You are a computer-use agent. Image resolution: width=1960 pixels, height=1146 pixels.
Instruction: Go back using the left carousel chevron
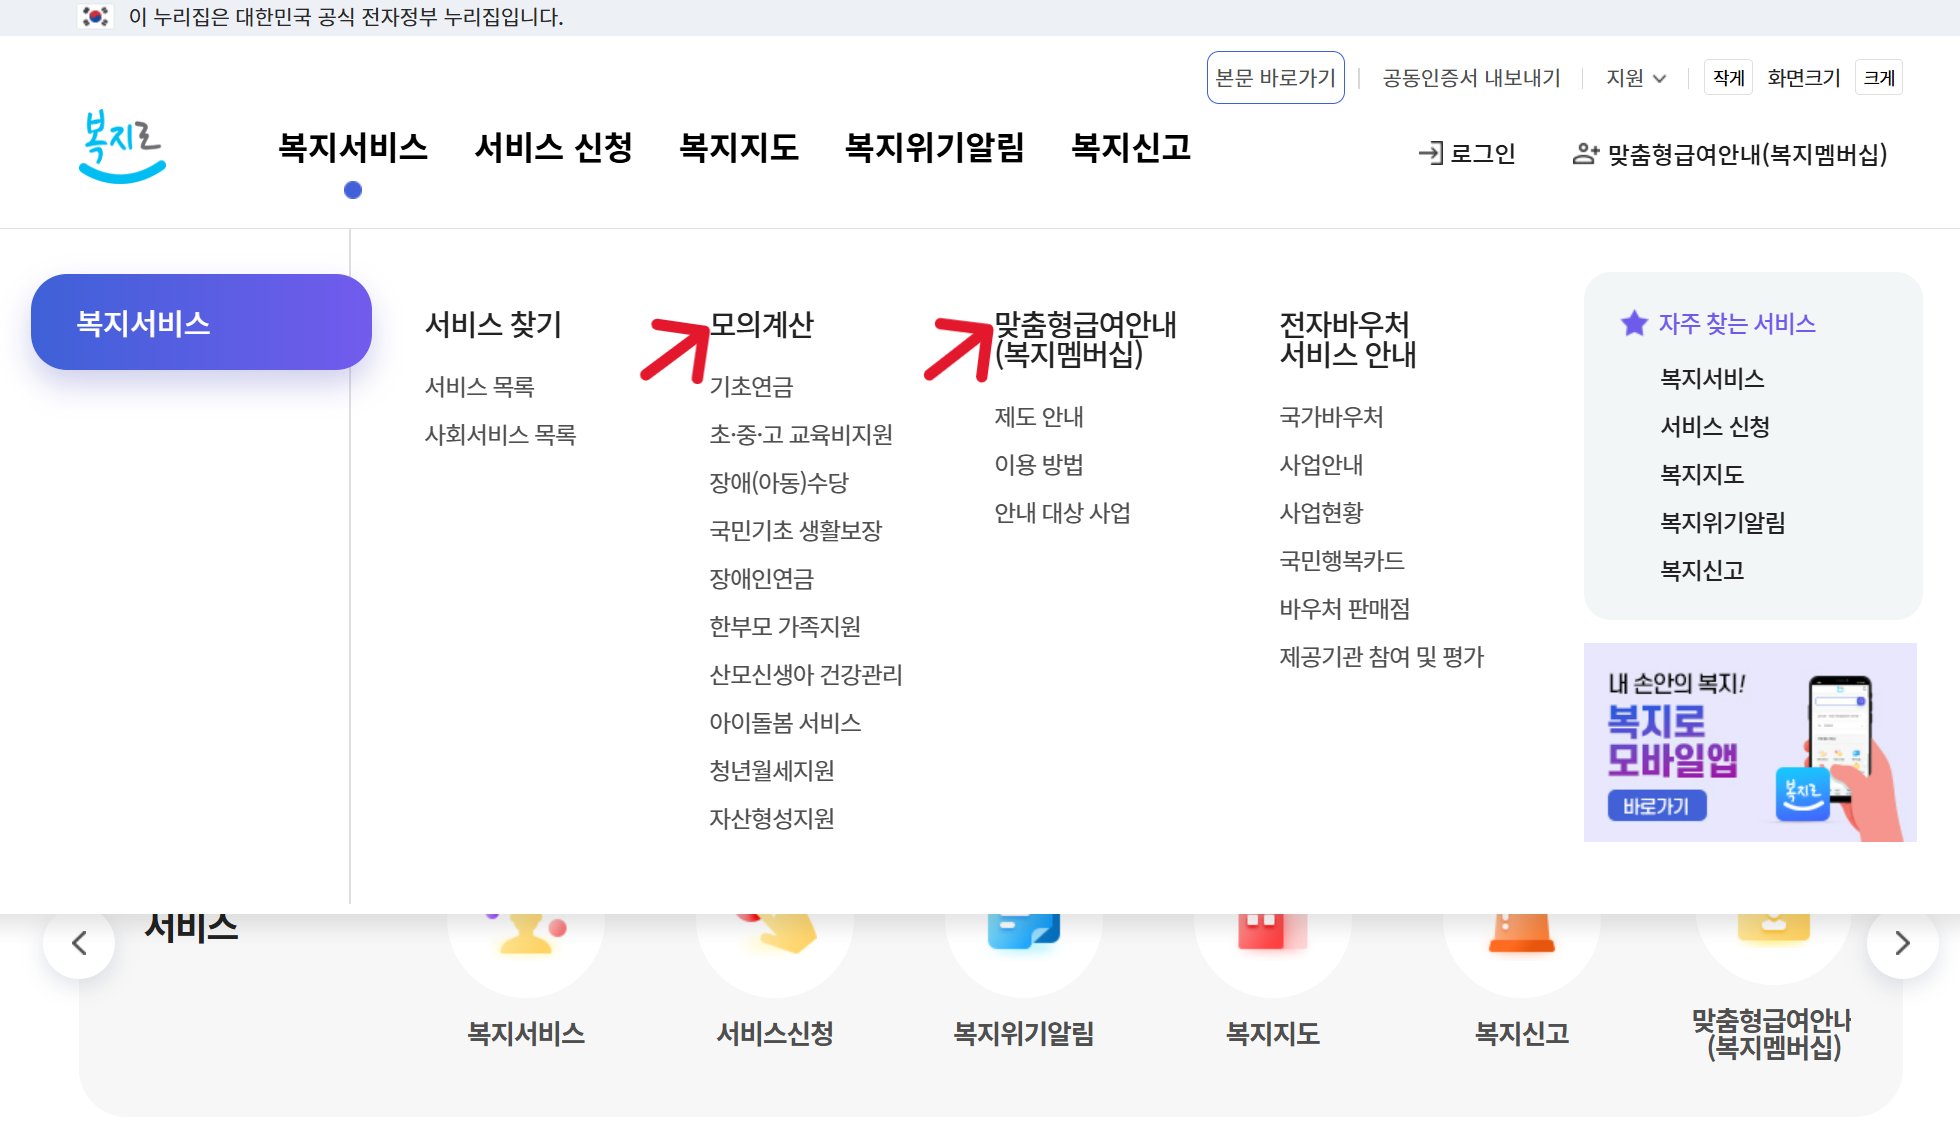[79, 941]
